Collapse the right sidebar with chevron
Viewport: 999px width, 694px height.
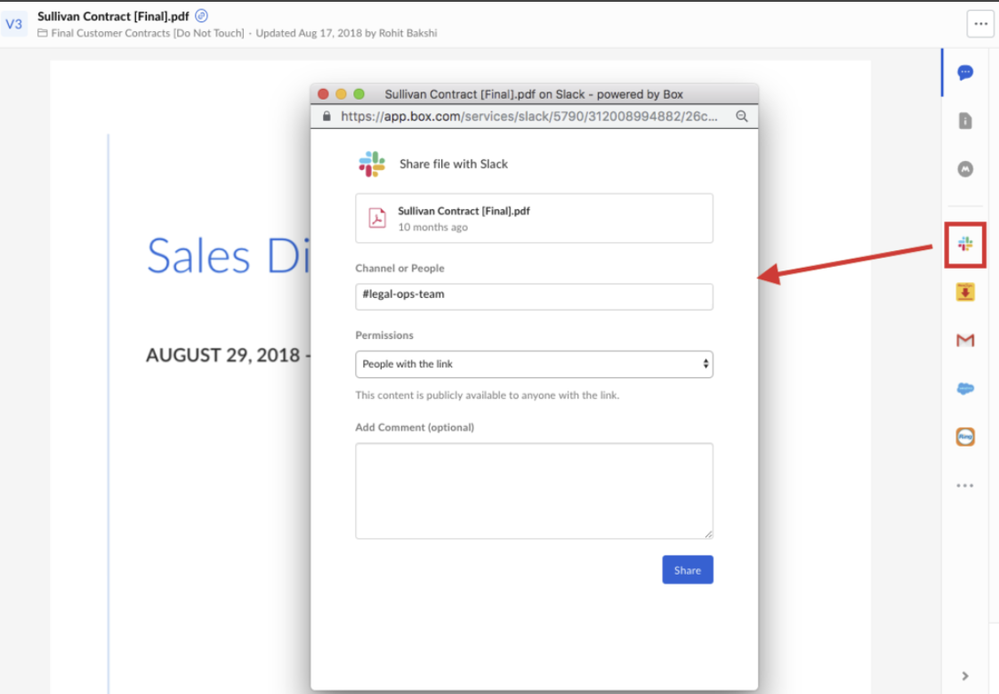965,676
